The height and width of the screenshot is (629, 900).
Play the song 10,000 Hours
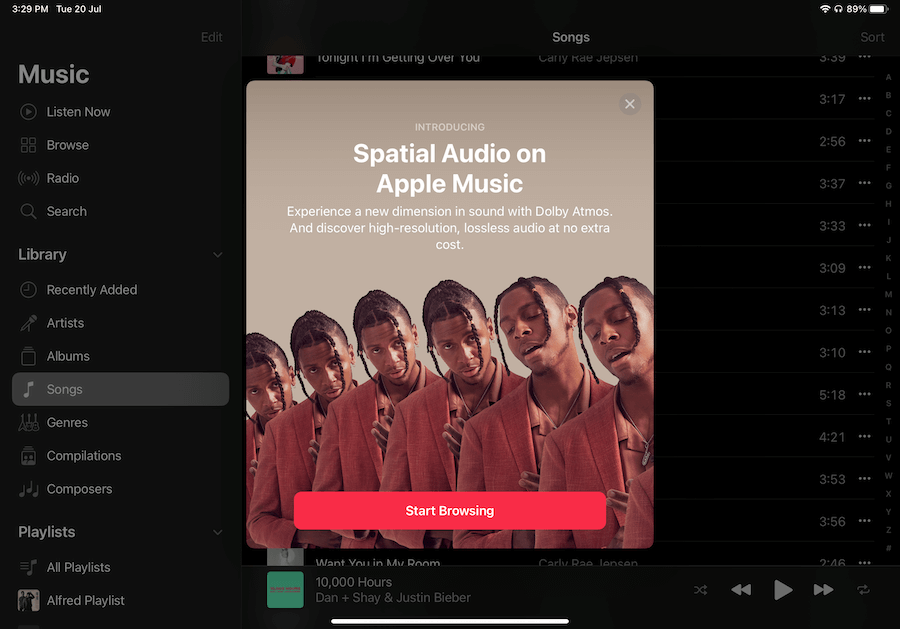[x=783, y=590]
